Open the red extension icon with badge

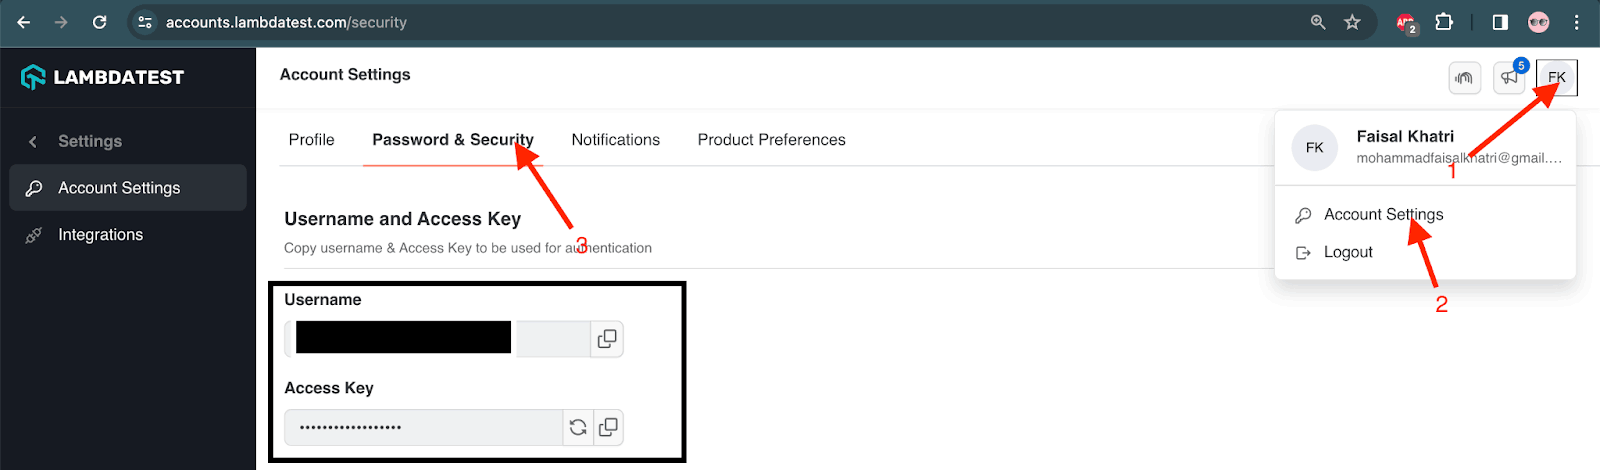point(1407,23)
